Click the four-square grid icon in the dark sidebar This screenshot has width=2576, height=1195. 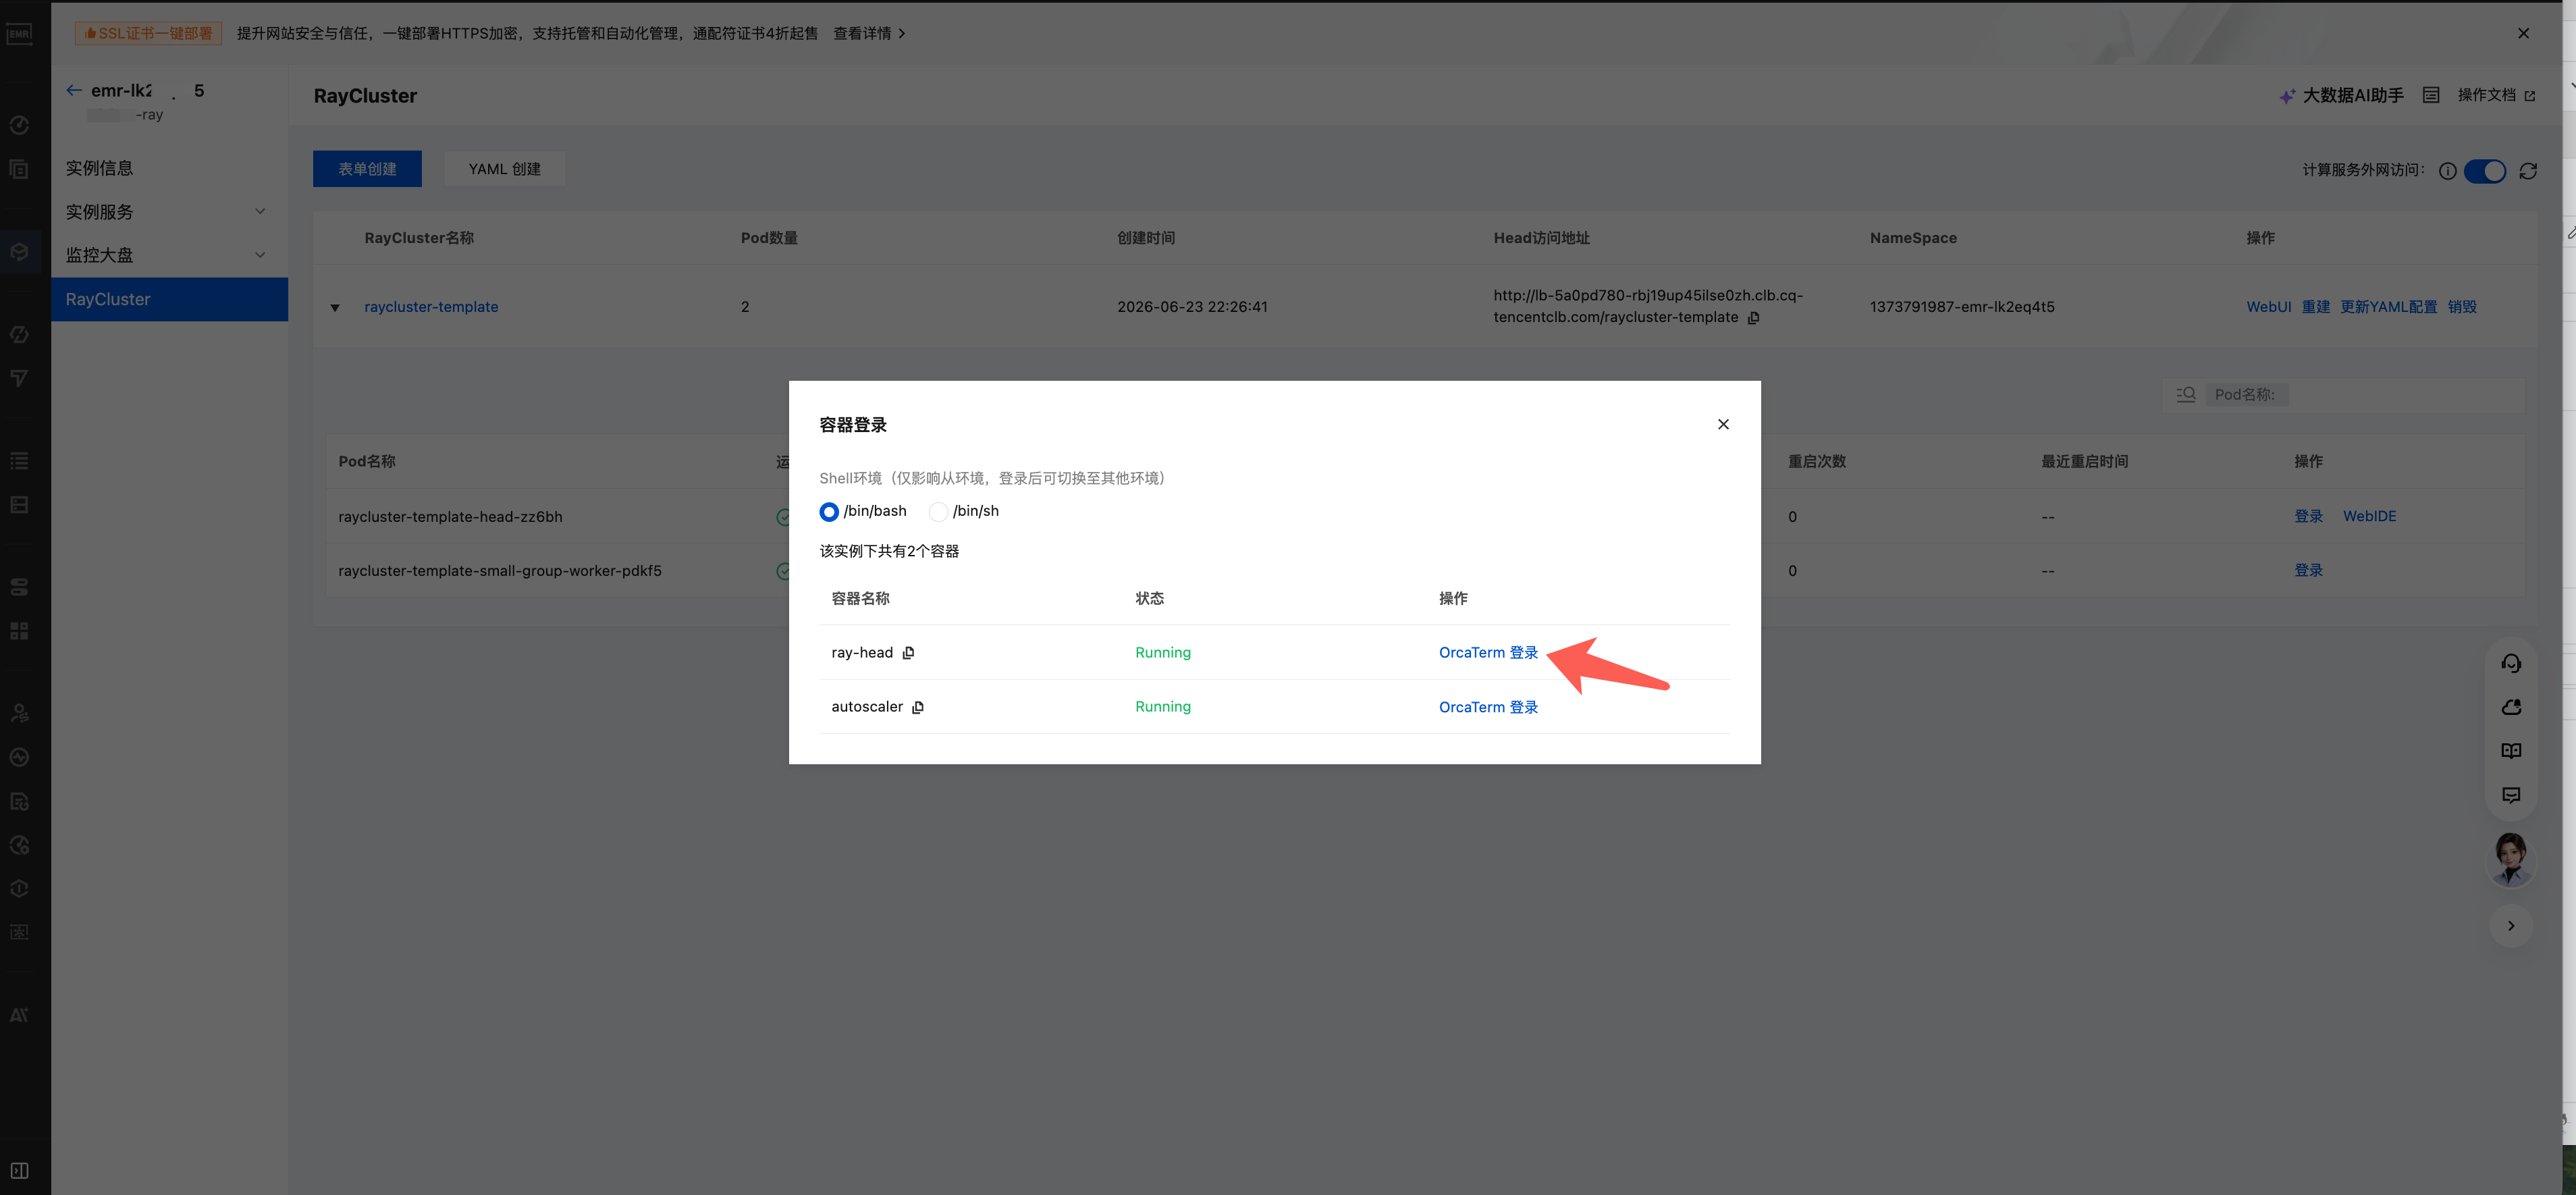(19, 631)
